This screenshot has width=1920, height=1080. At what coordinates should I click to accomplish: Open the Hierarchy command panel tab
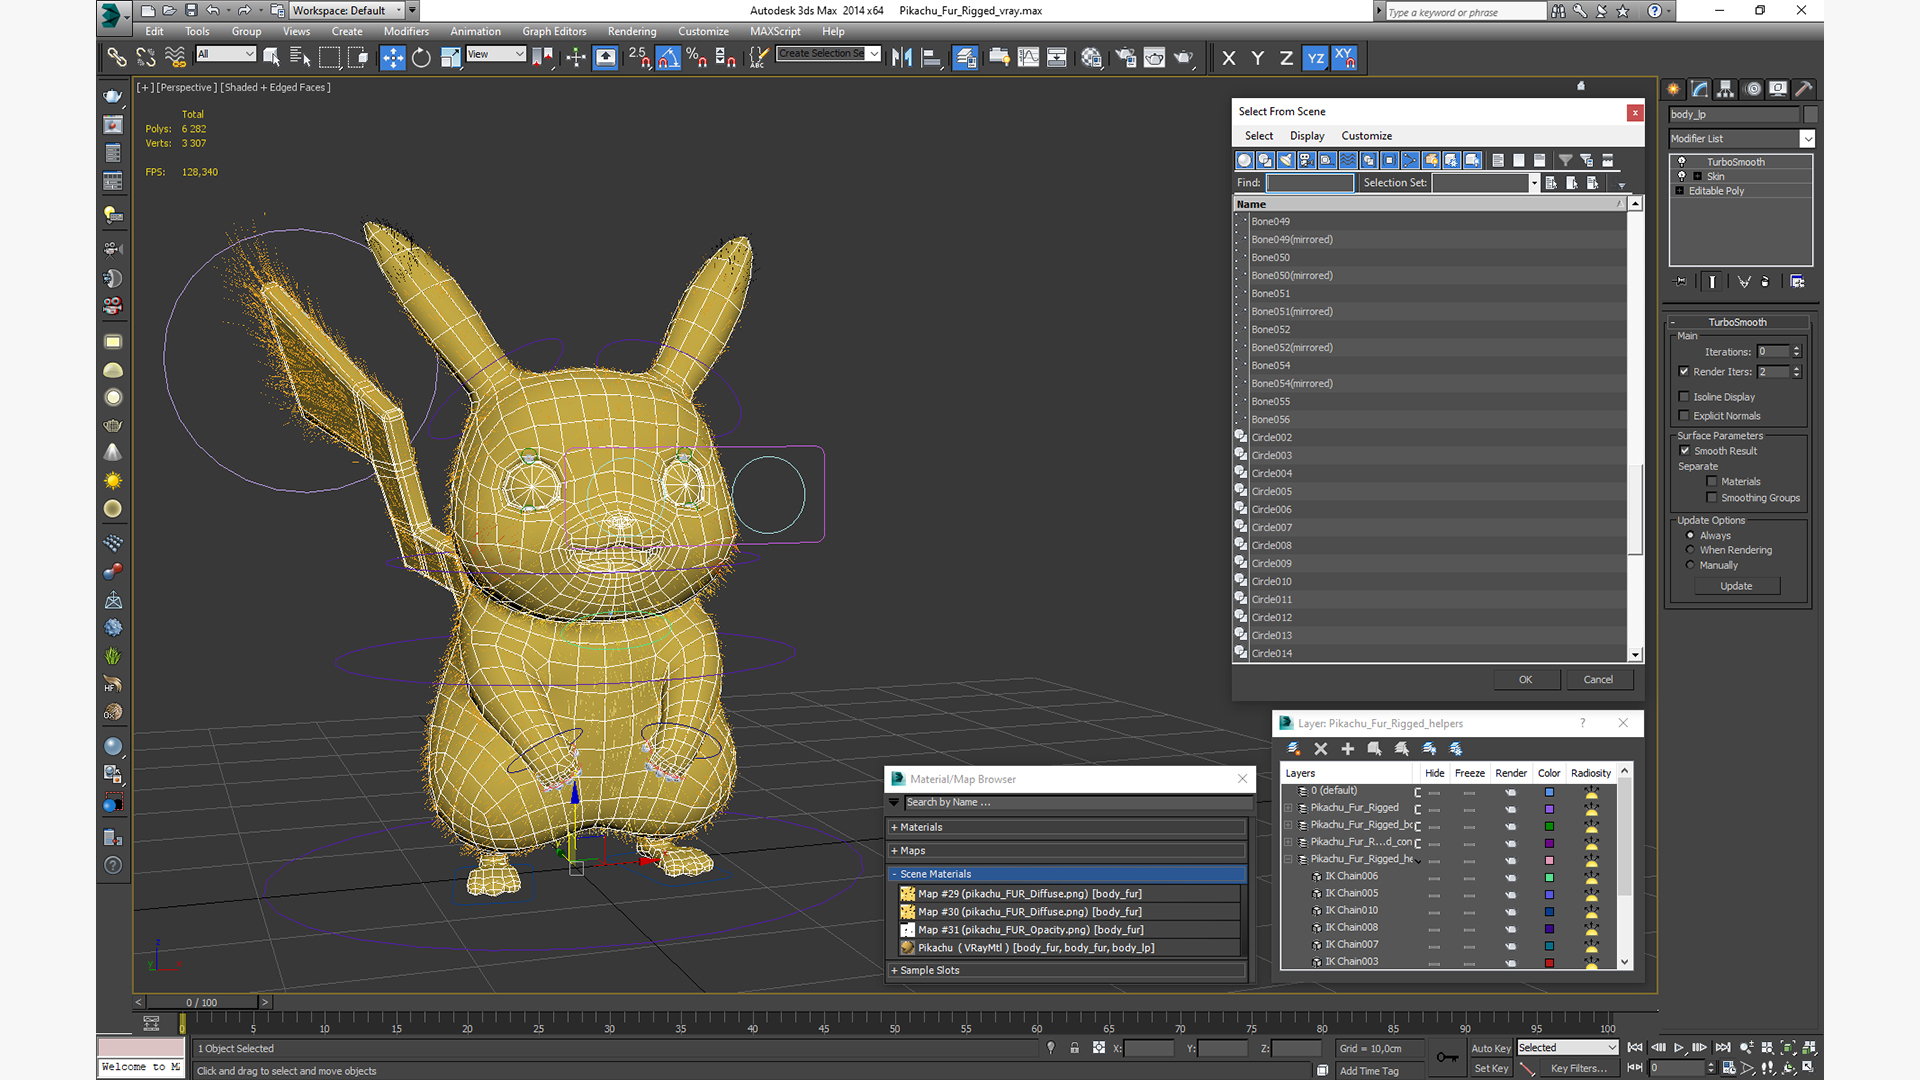click(x=1726, y=89)
